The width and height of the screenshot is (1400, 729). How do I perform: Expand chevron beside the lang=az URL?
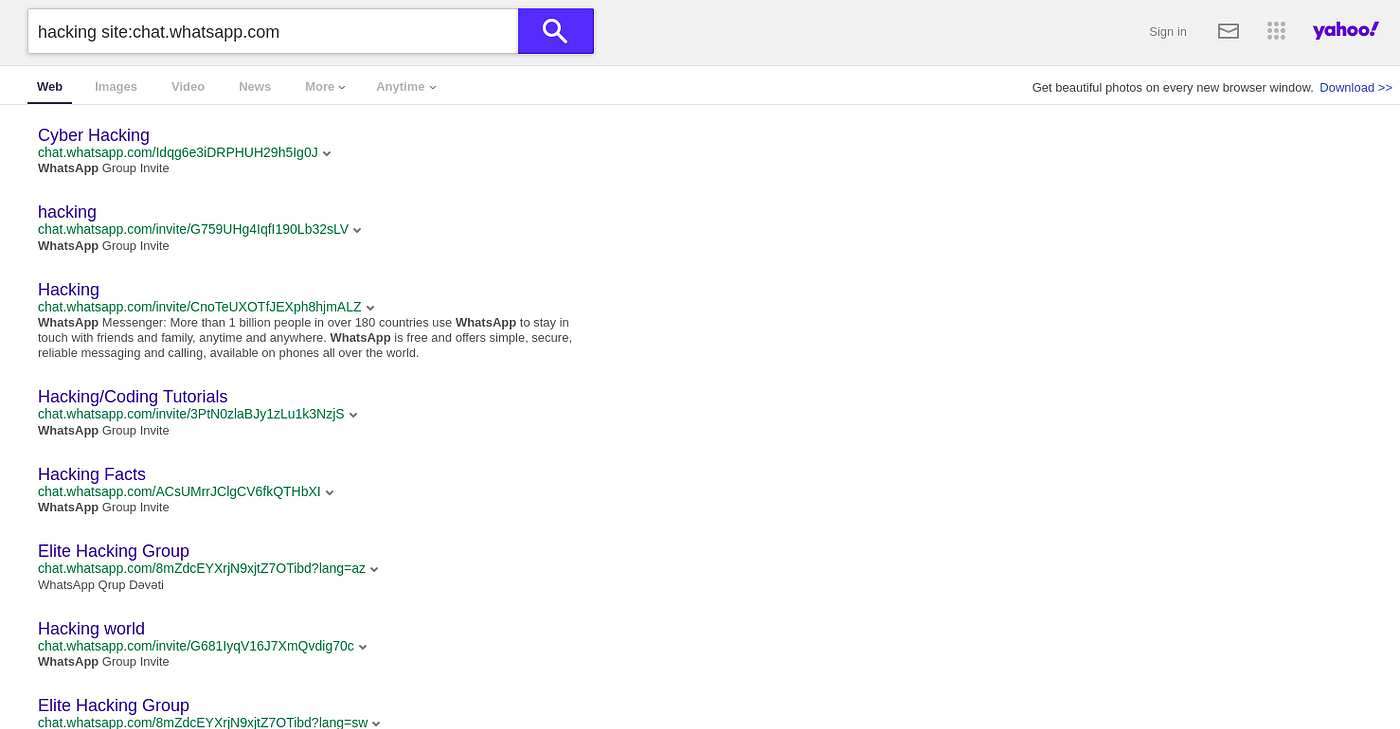[374, 570]
